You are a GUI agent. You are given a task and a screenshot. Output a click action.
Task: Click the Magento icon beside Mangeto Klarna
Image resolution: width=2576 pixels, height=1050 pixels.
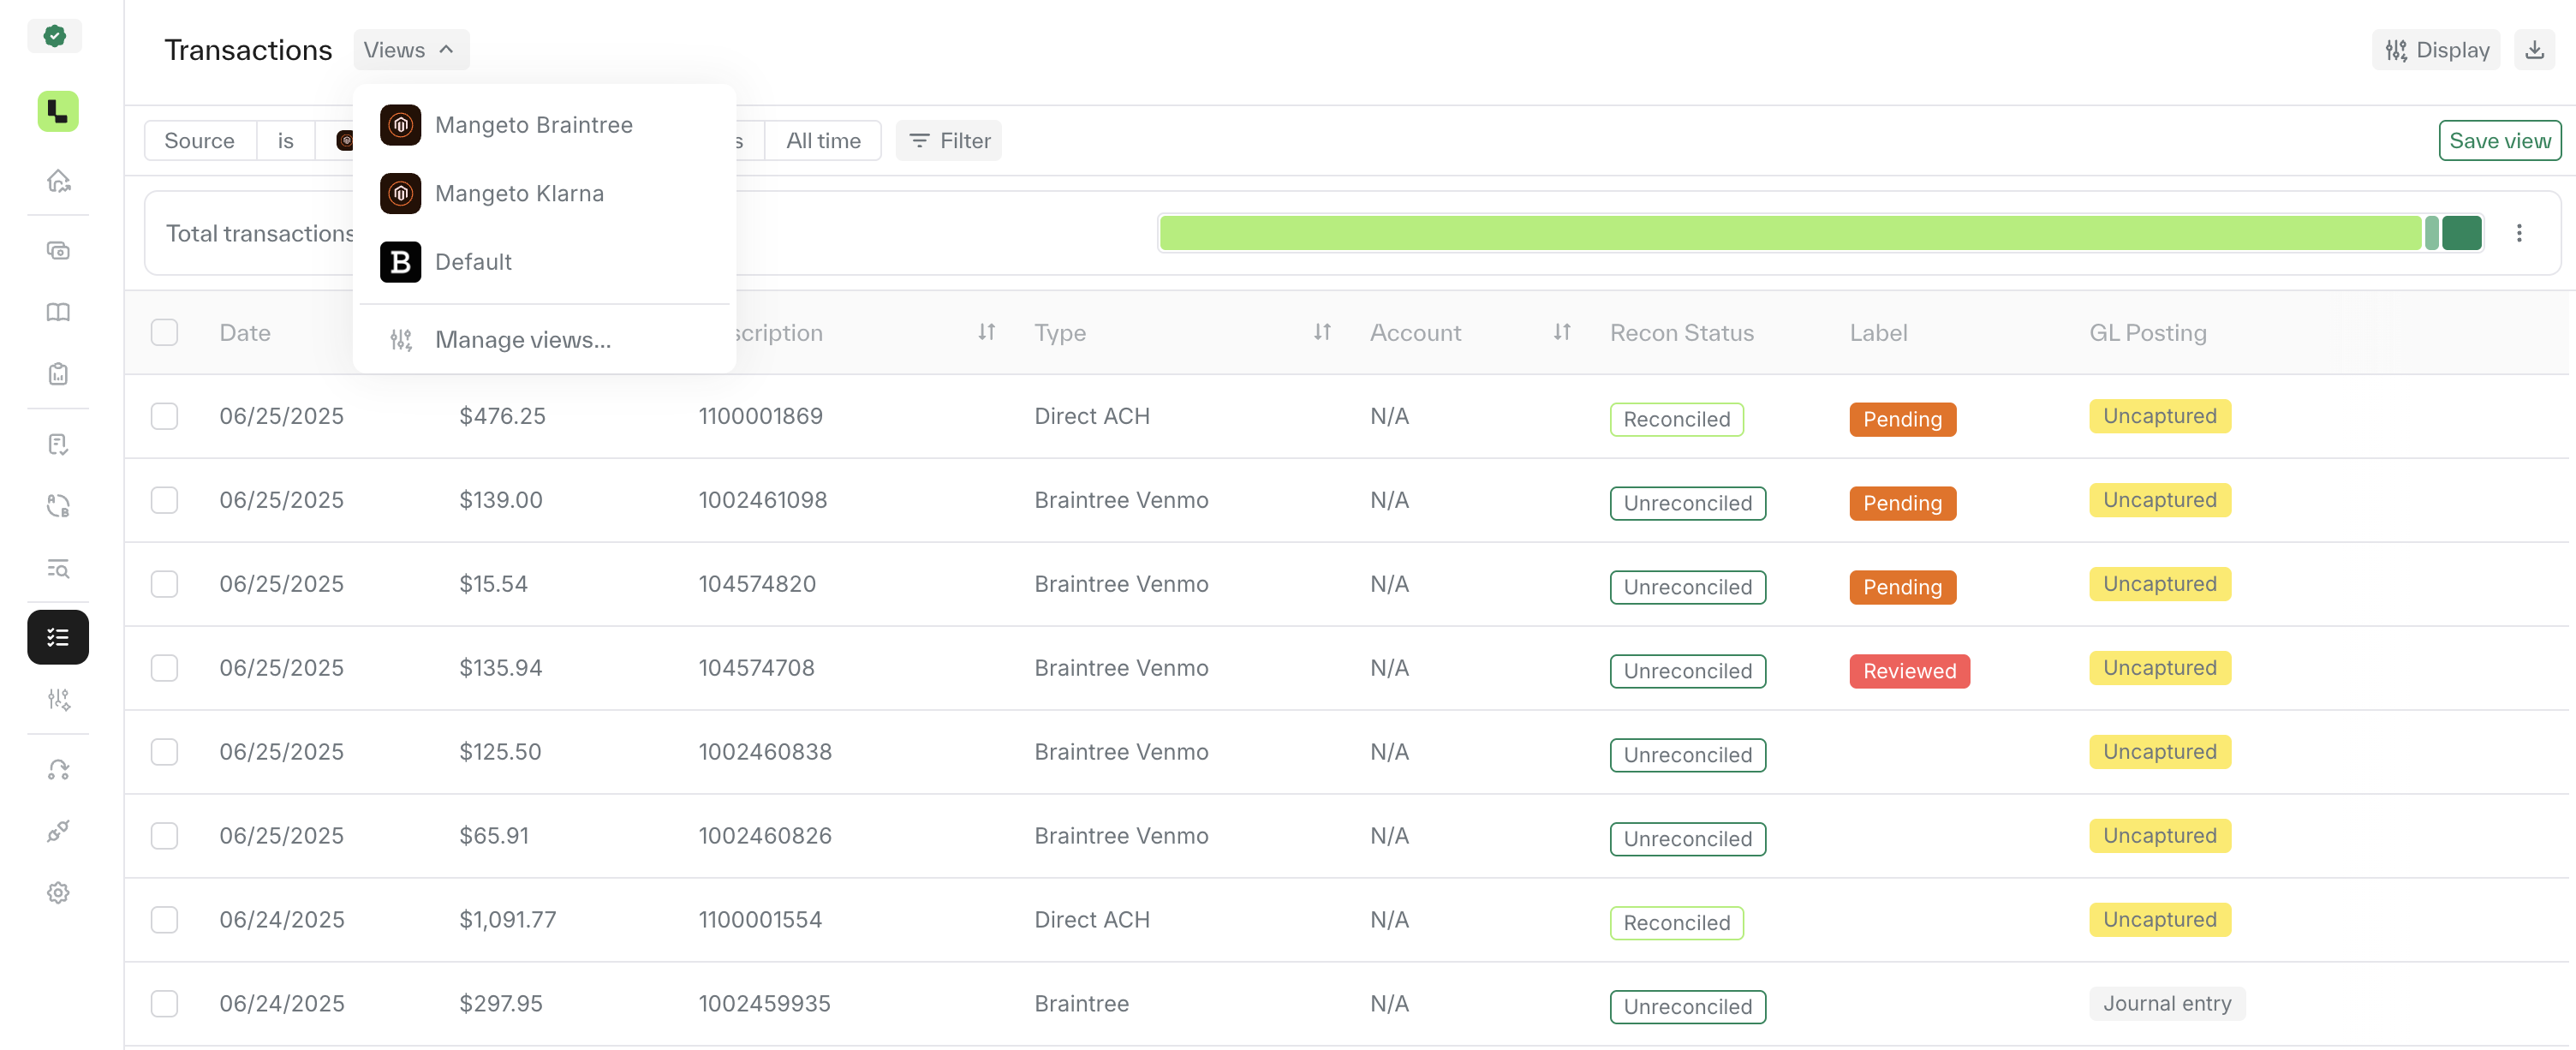point(400,193)
